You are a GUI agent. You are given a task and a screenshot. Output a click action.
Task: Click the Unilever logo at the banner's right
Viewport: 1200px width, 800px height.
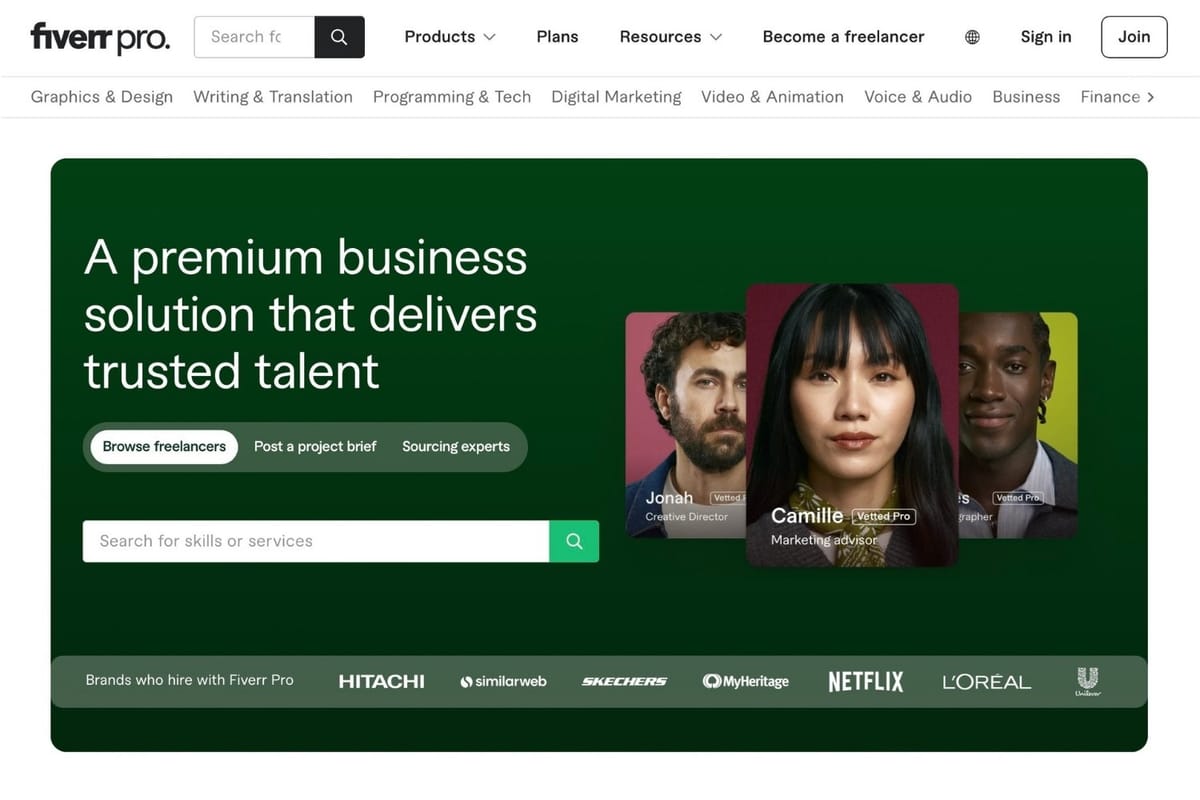pyautogui.click(x=1087, y=681)
